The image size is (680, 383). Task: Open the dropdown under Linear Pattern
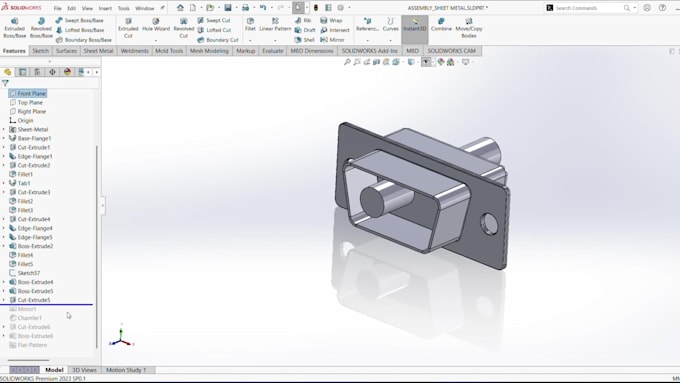275,40
